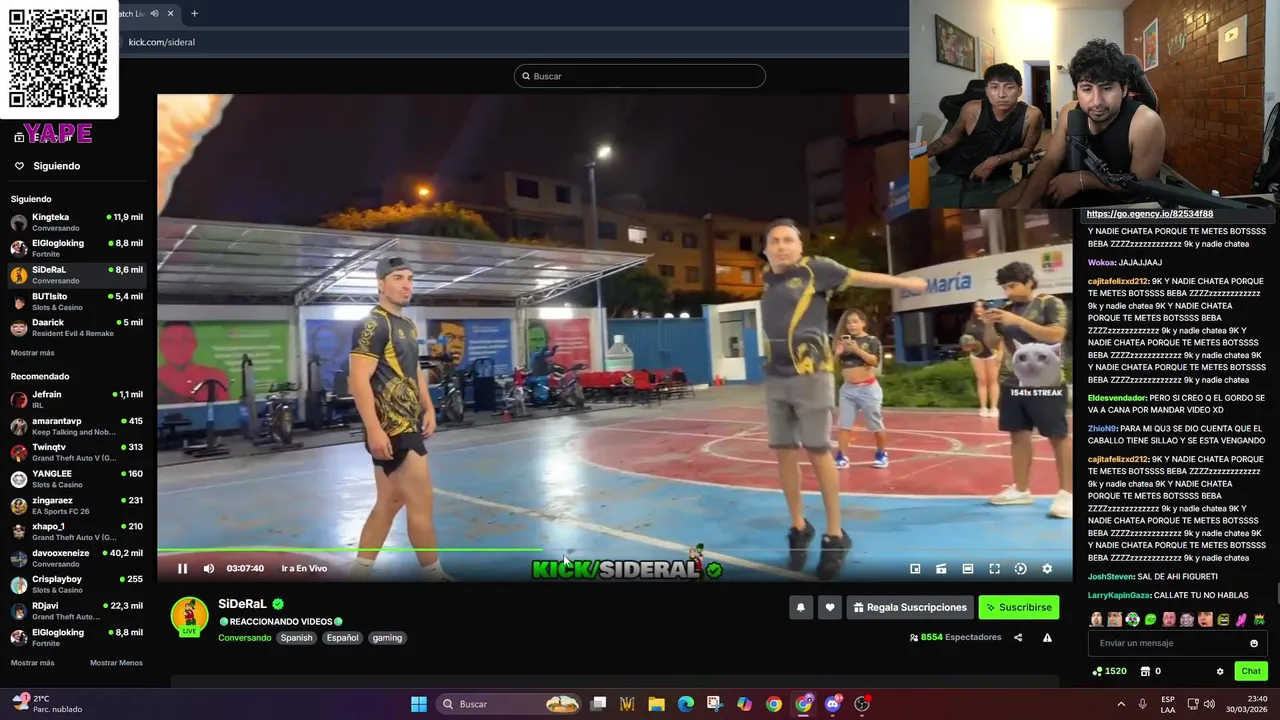Open Kingteka channel in sidebar
The width and height of the screenshot is (1280, 720).
77,222
